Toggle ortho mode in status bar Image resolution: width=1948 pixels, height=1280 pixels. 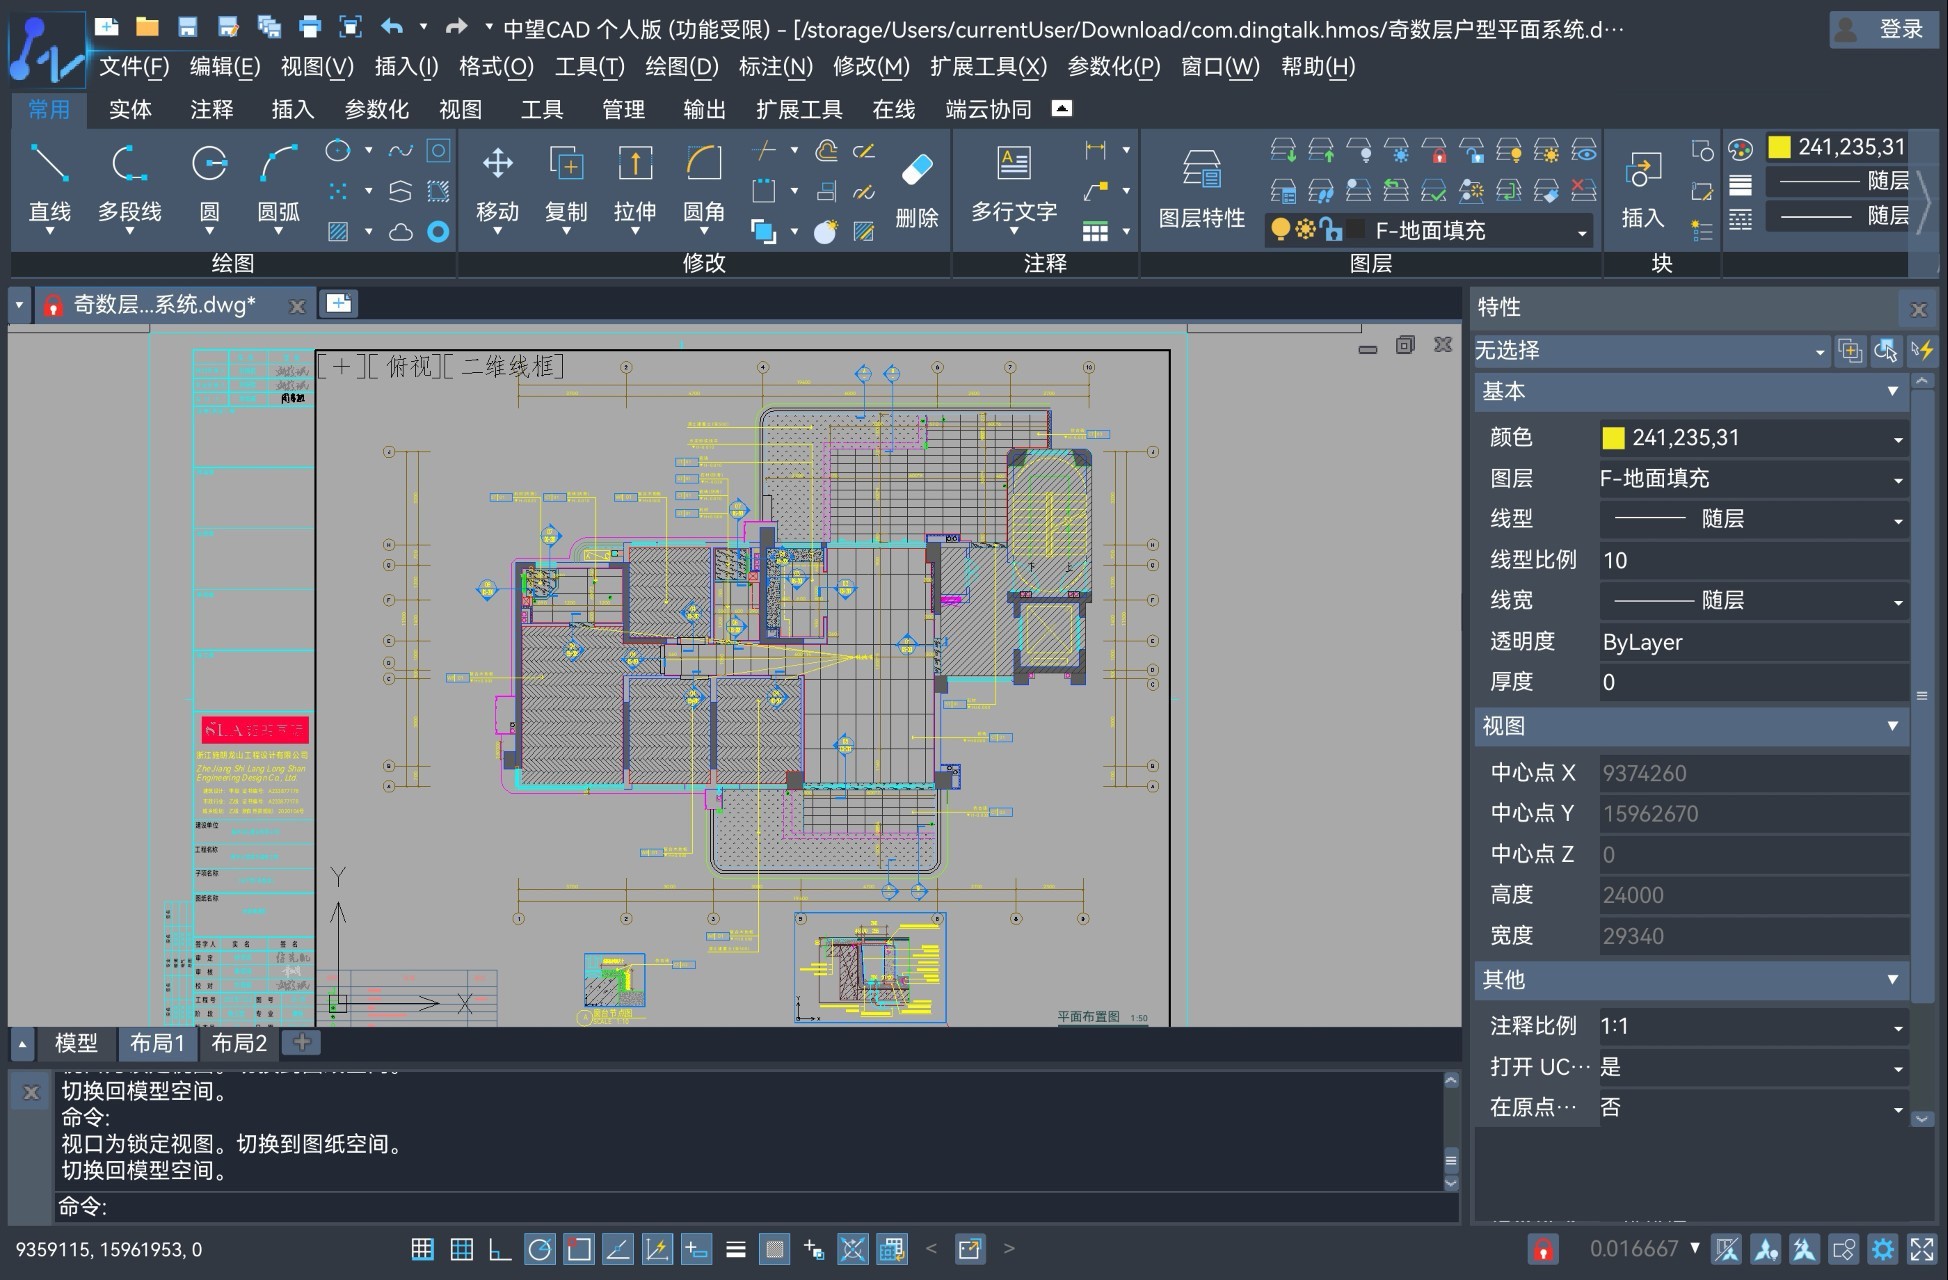[x=500, y=1249]
